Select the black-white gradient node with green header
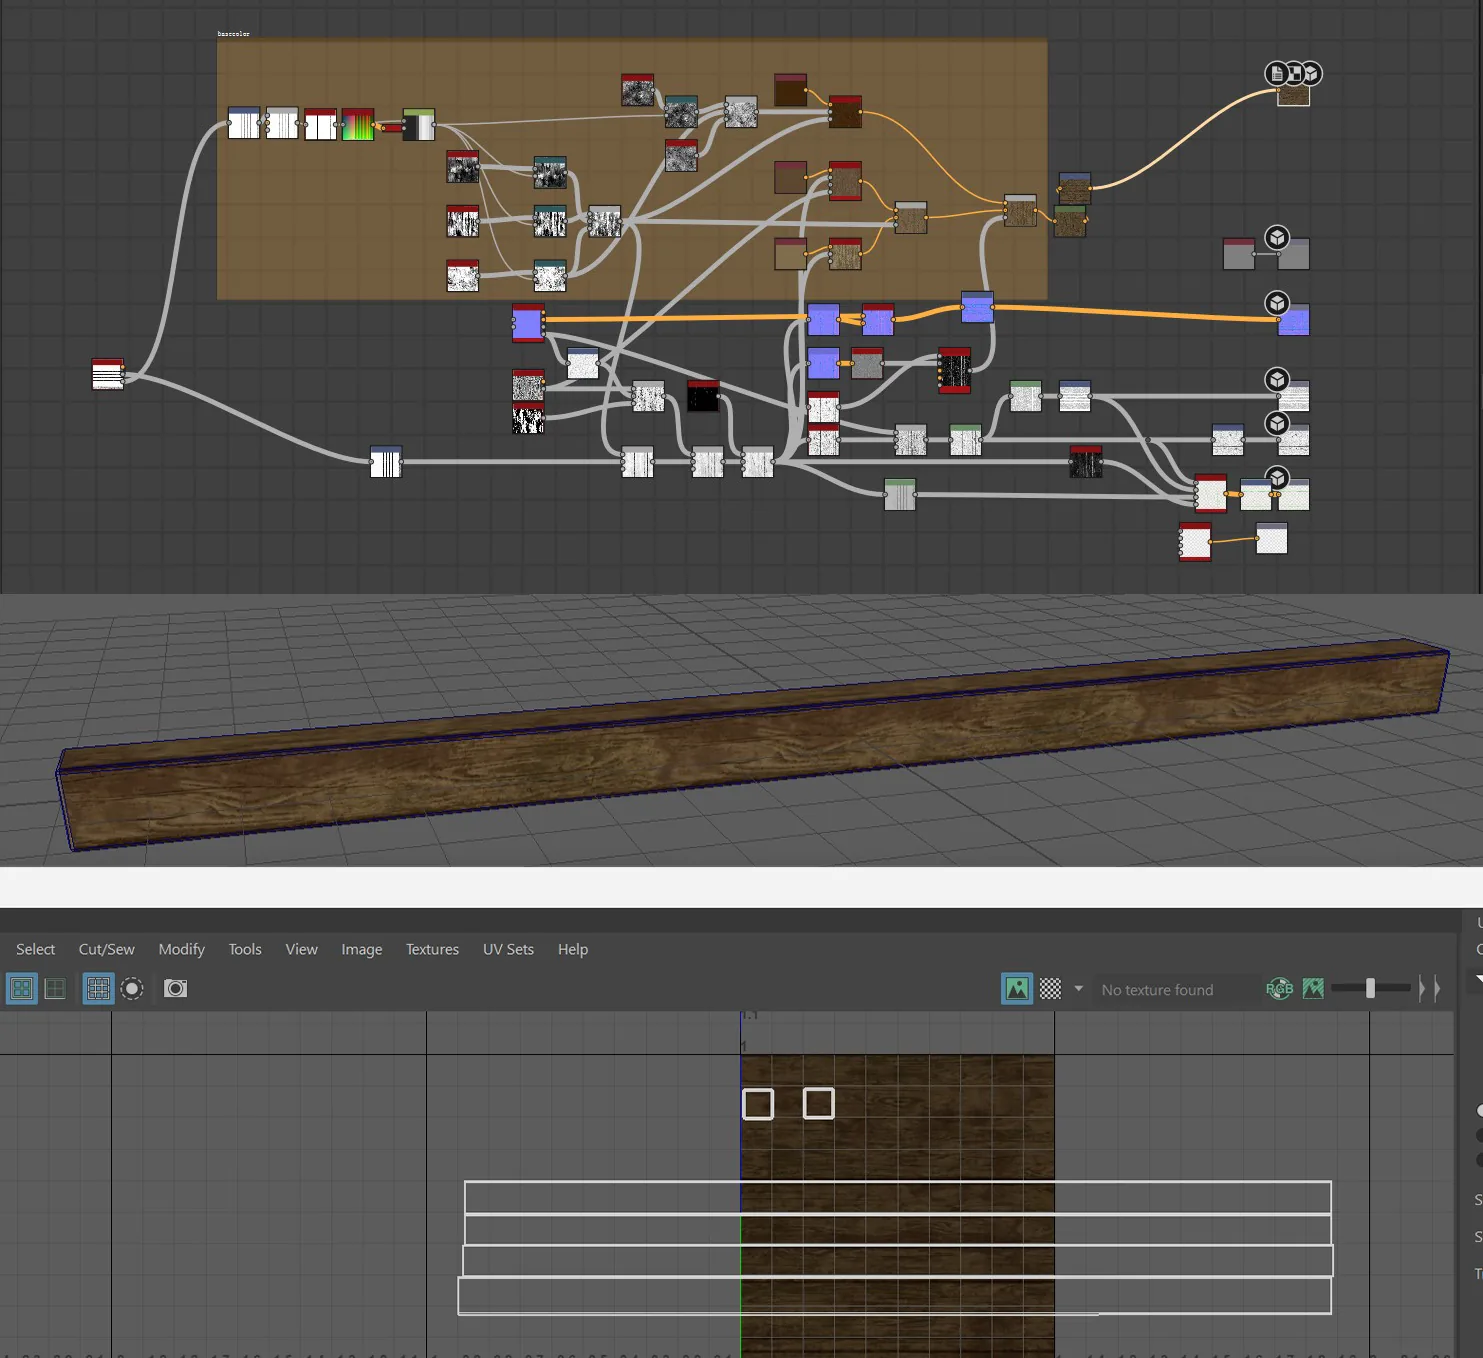Screen dimensions: 1483x1358 click(418, 124)
